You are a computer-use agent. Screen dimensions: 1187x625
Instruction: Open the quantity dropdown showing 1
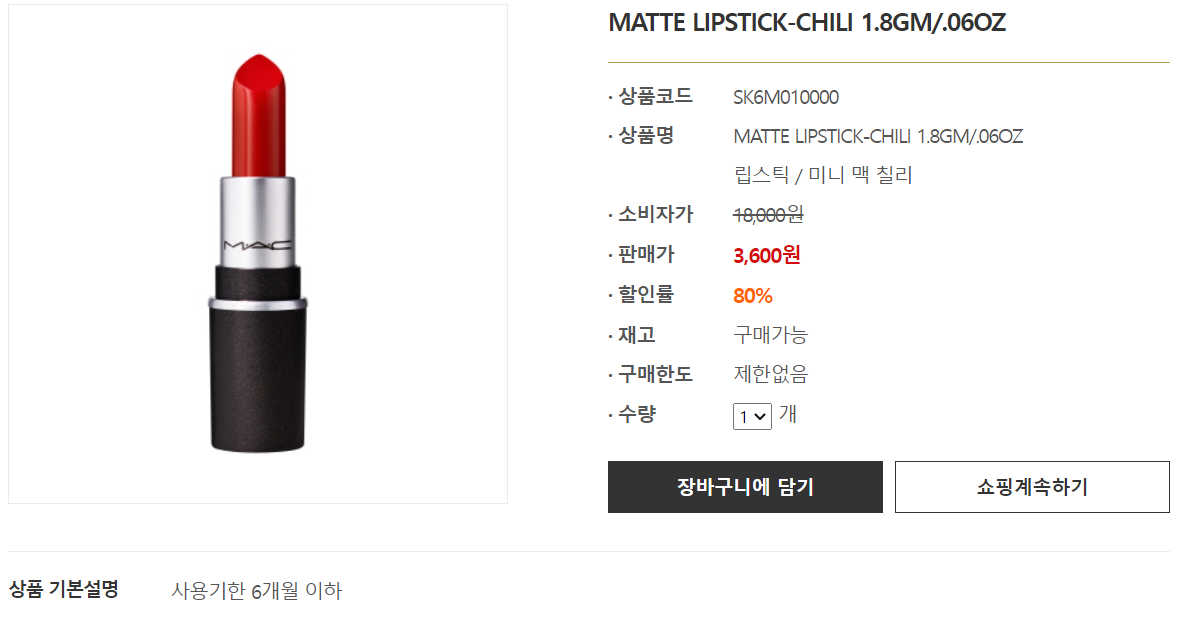click(x=752, y=416)
